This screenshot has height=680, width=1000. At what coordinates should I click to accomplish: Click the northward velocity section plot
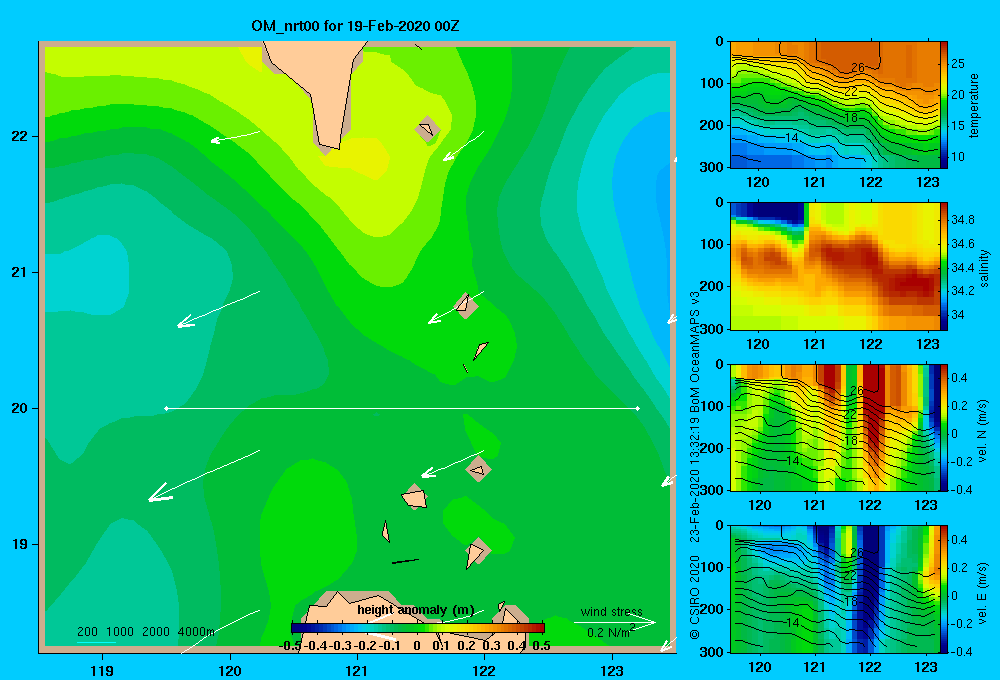[835, 427]
